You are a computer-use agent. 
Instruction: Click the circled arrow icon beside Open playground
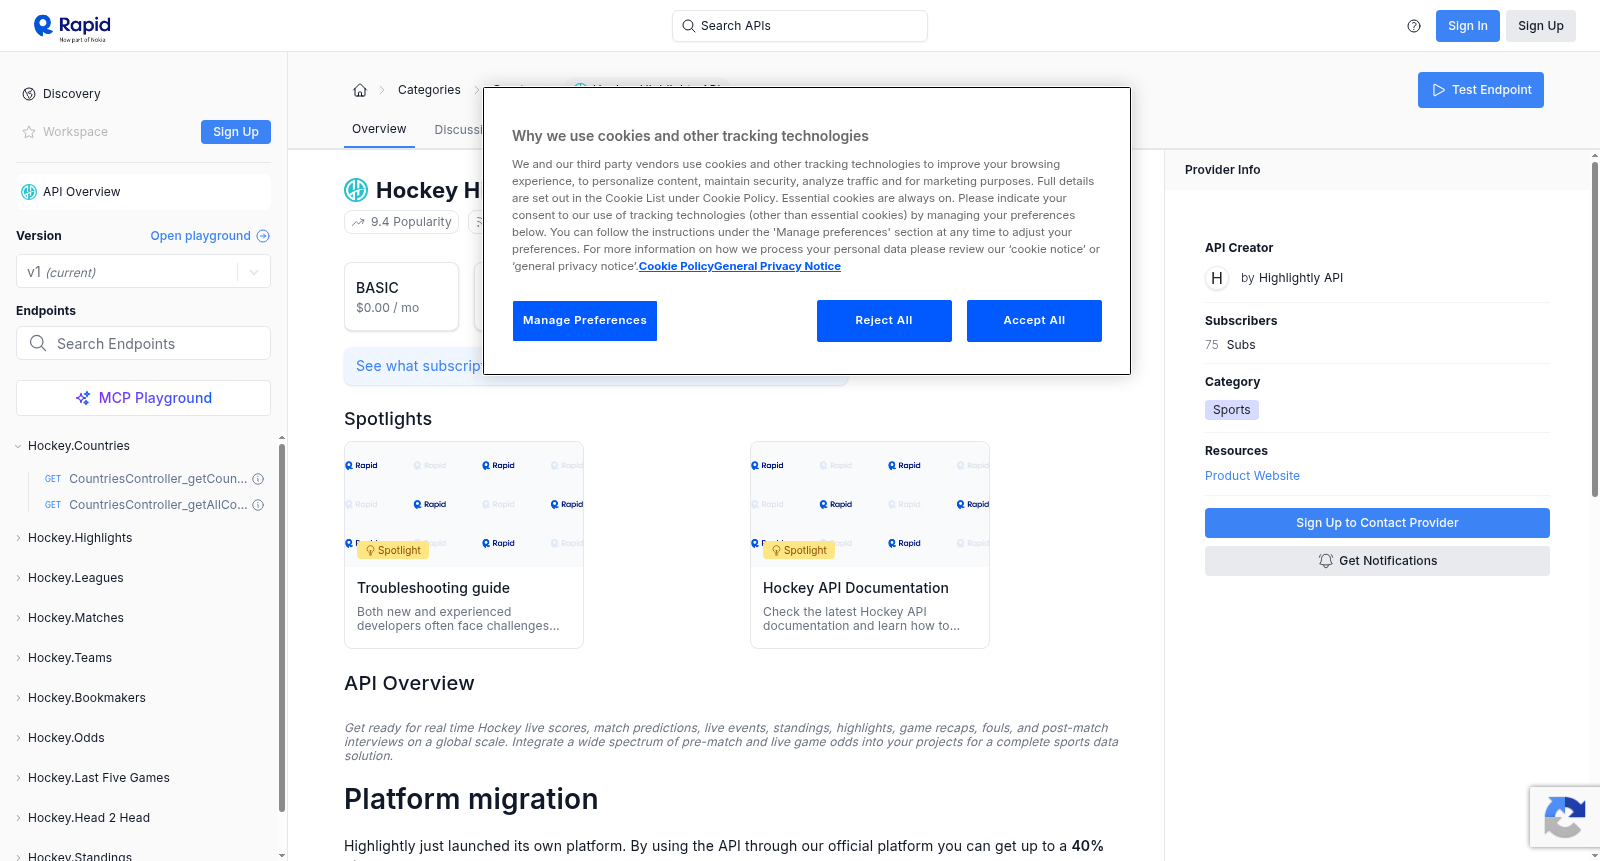263,236
